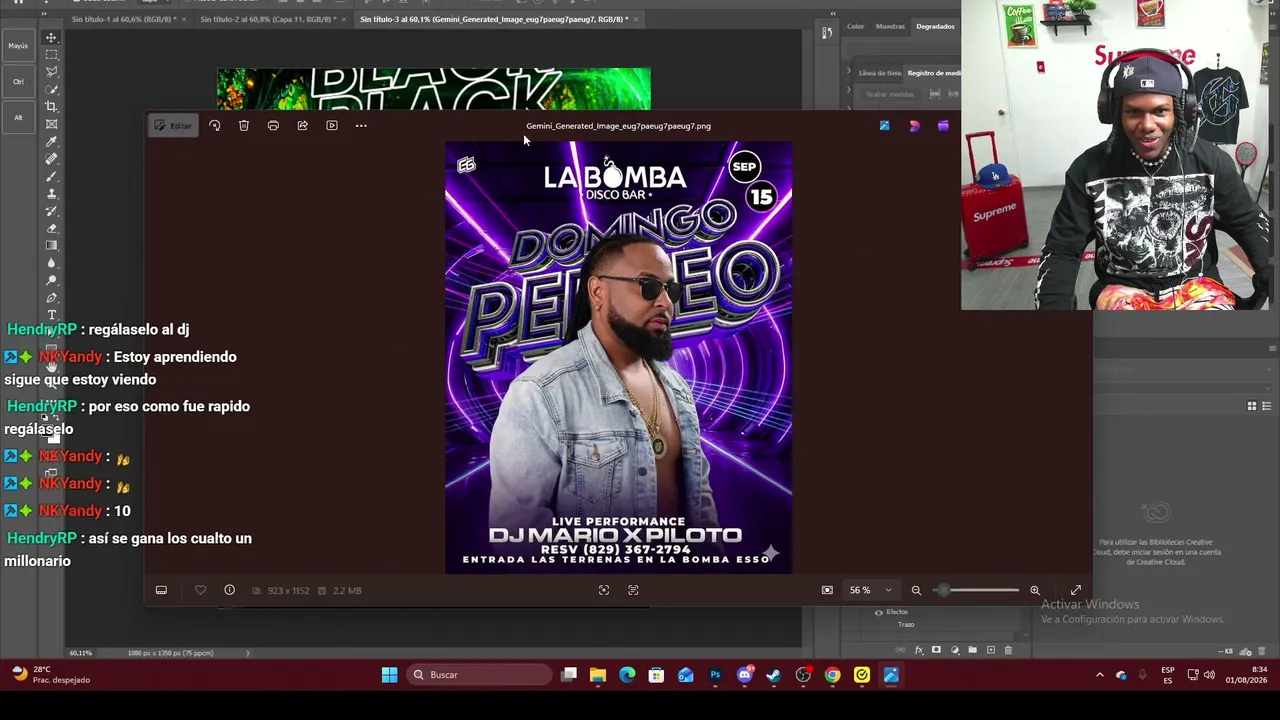Select the Eraser tool

pos(51,228)
